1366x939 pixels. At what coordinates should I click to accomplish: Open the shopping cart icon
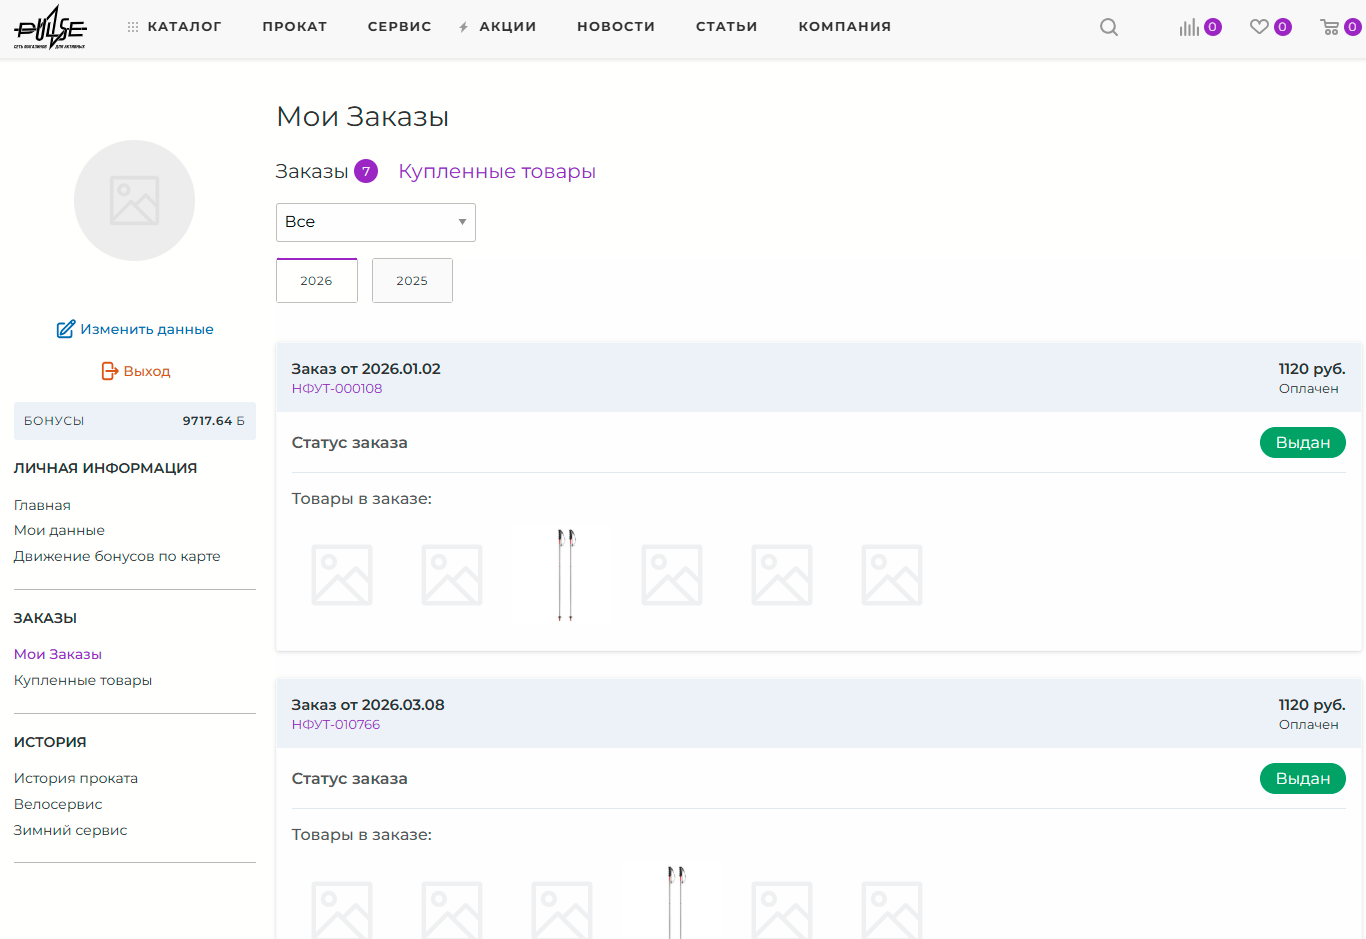tap(1329, 27)
